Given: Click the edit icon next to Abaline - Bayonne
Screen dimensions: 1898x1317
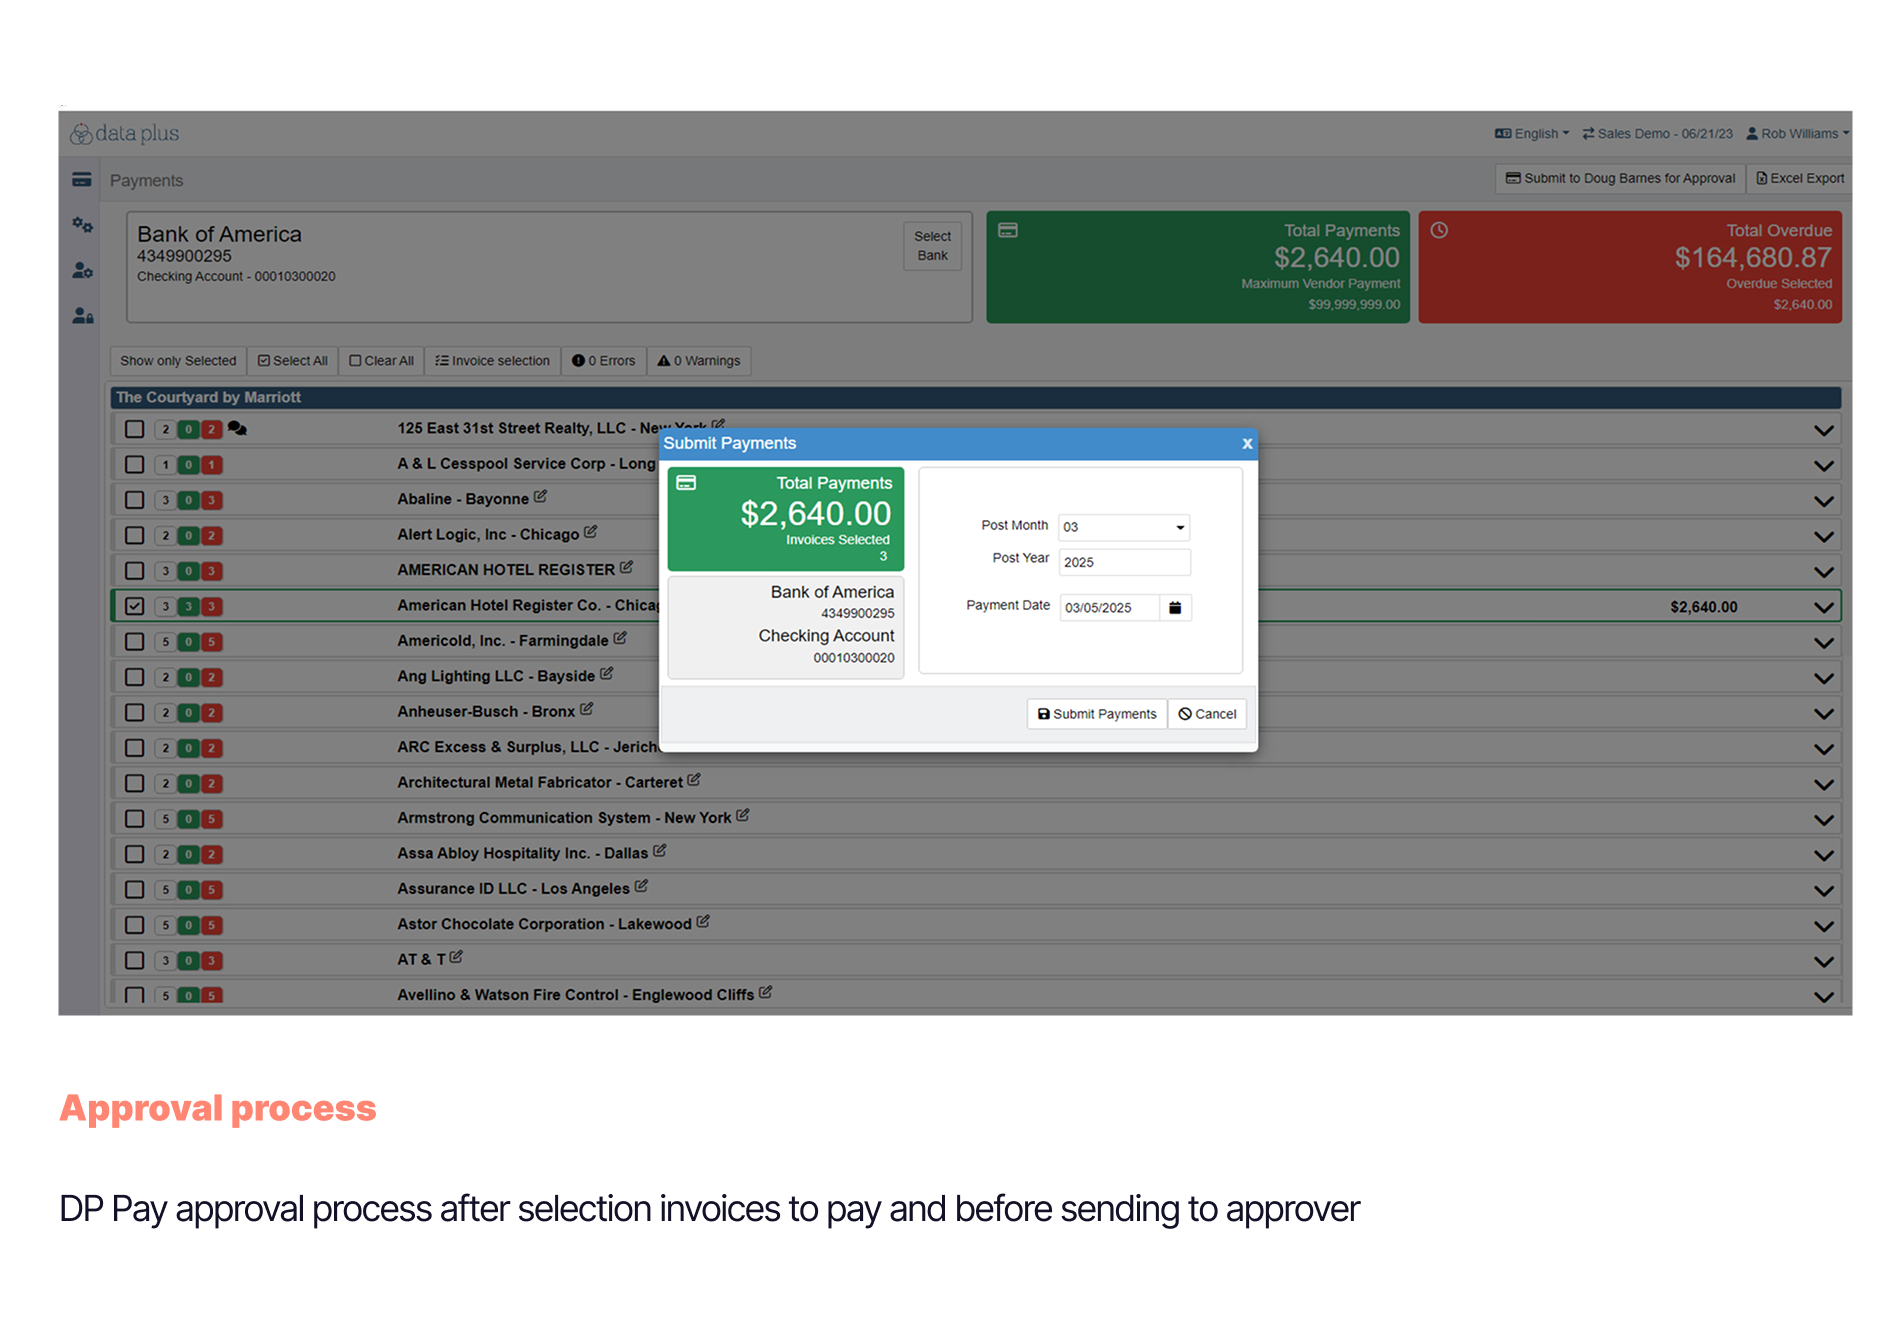Looking at the screenshot, I should [540, 496].
